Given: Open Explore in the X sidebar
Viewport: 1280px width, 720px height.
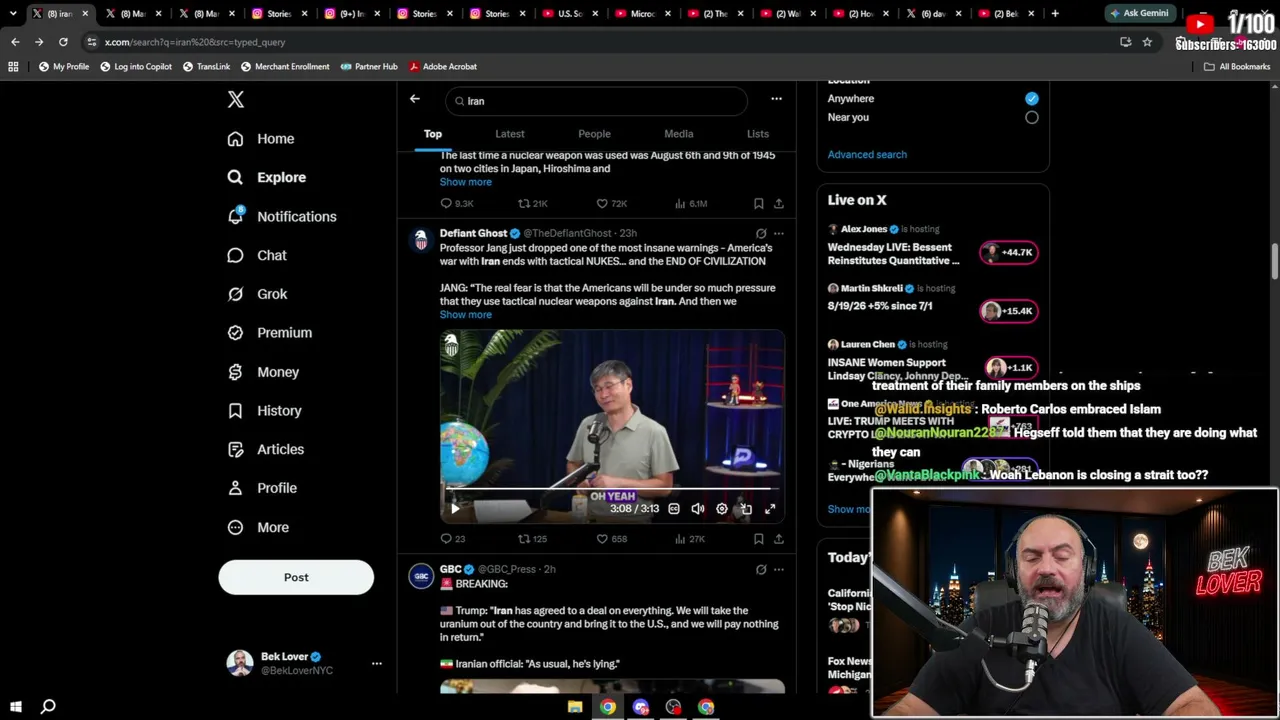Looking at the screenshot, I should 267,177.
